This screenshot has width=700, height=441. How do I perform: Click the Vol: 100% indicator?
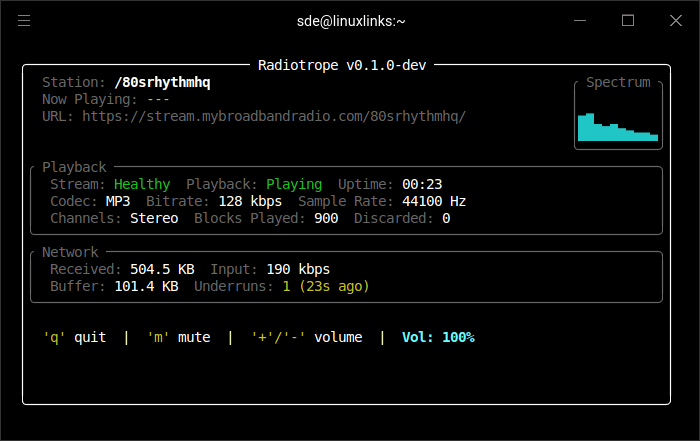438,337
